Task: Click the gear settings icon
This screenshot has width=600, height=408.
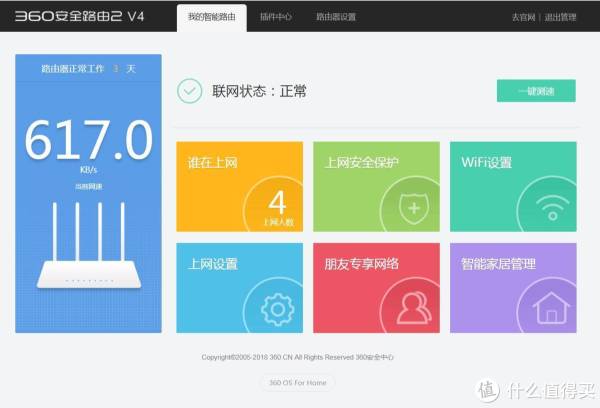Action: point(278,309)
